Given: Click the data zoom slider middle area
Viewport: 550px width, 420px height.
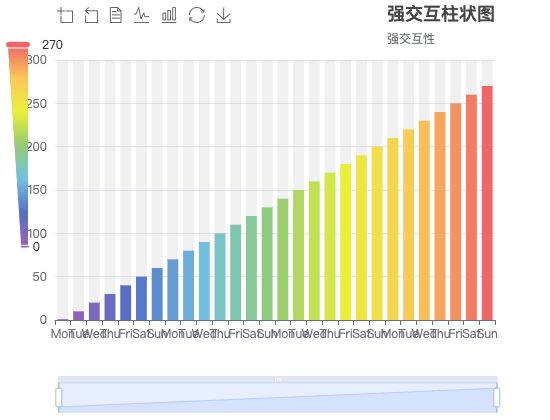Looking at the screenshot, I should tap(278, 397).
